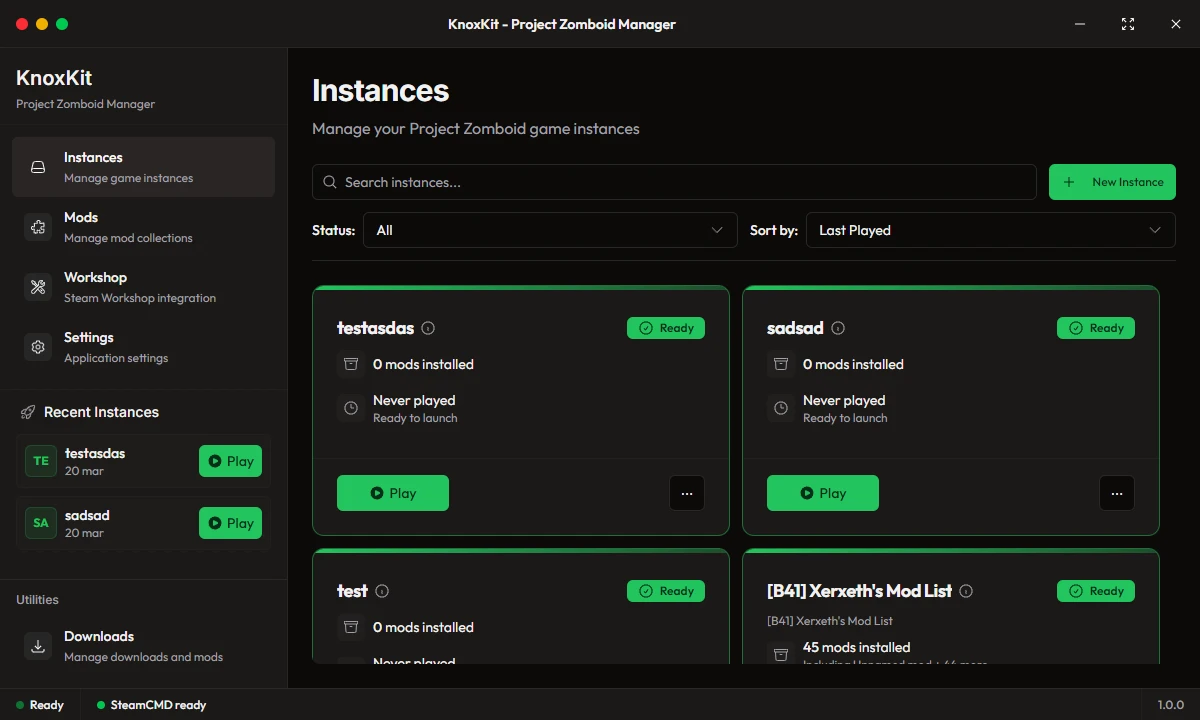The image size is (1200, 720).
Task: Open the Settings section
Action: [x=144, y=347]
